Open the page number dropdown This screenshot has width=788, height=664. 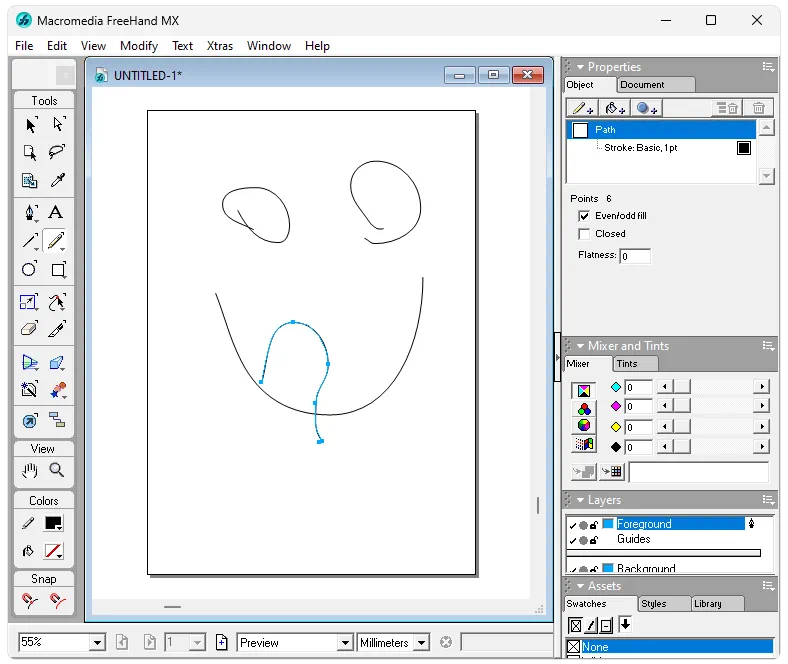click(x=198, y=642)
